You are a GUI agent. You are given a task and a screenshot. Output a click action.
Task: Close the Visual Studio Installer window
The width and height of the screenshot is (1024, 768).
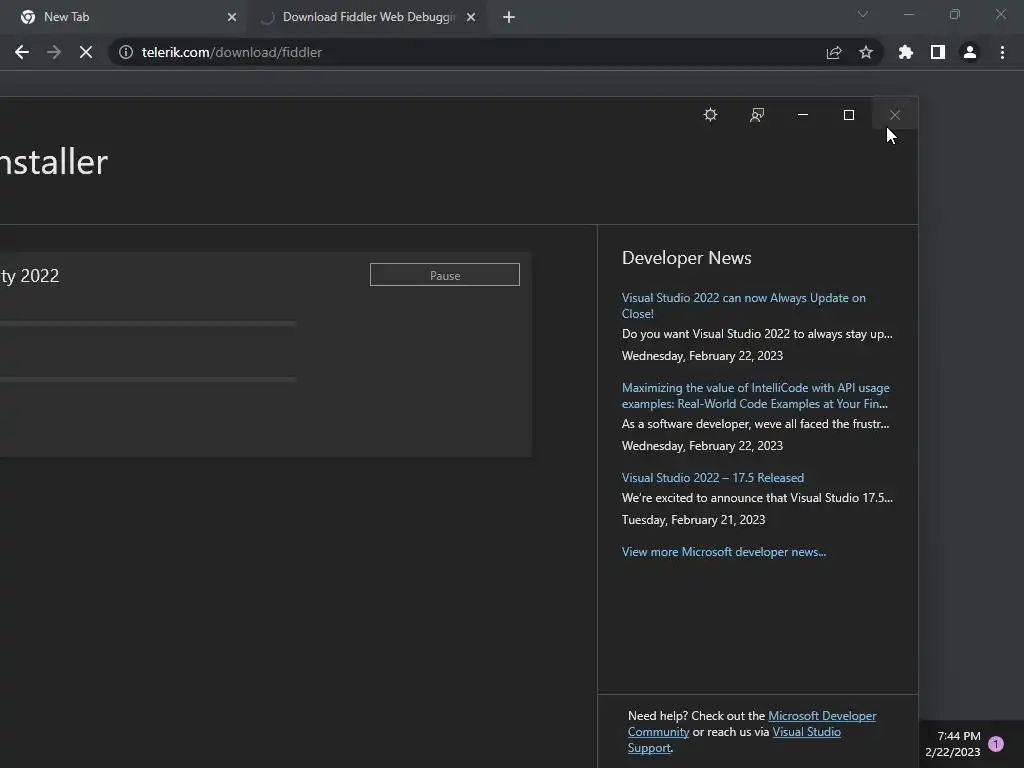(x=895, y=115)
